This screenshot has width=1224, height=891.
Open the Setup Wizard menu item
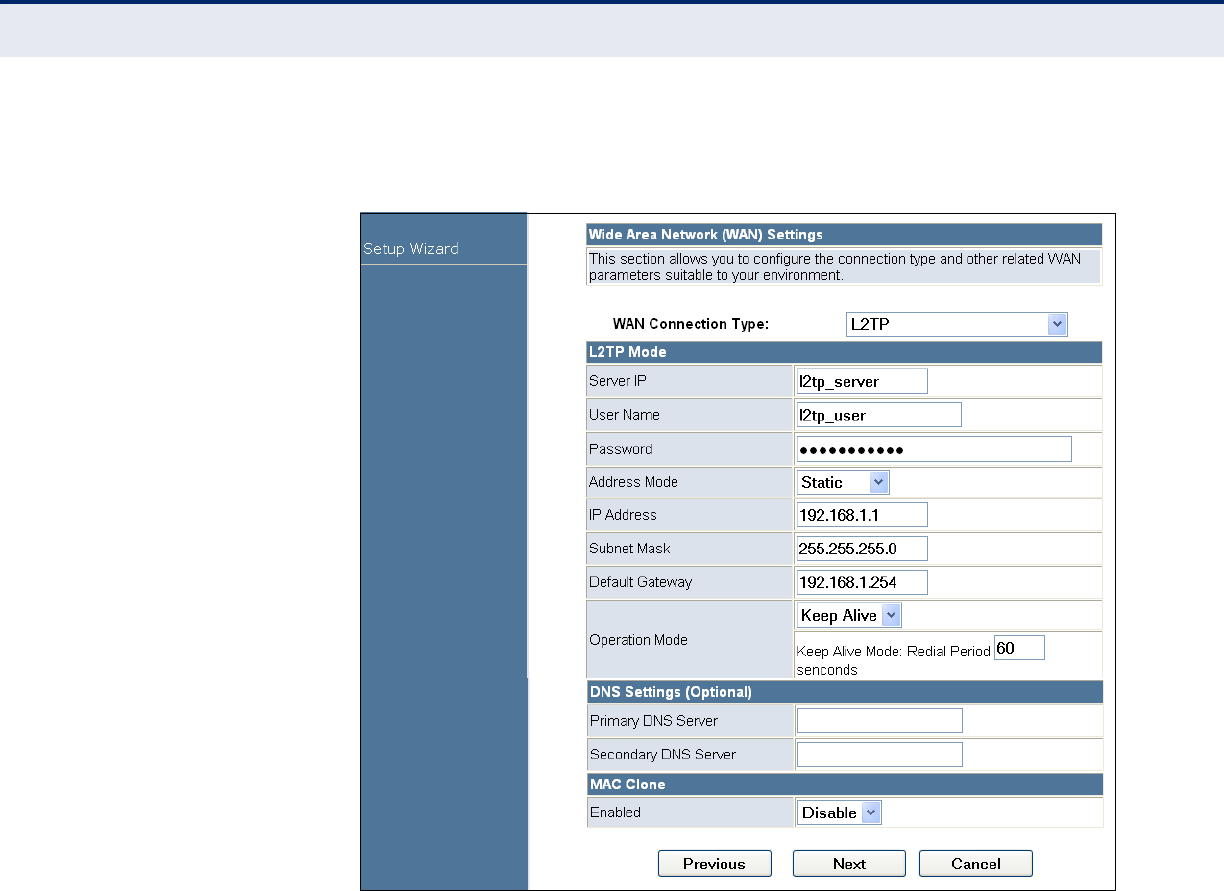411,249
